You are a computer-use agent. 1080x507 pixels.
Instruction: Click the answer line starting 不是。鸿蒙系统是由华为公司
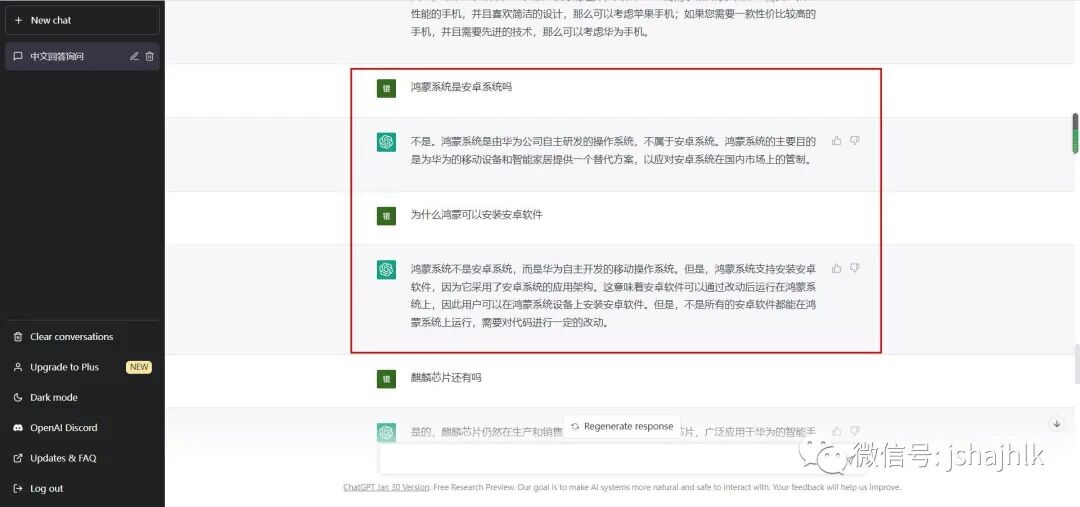613,141
